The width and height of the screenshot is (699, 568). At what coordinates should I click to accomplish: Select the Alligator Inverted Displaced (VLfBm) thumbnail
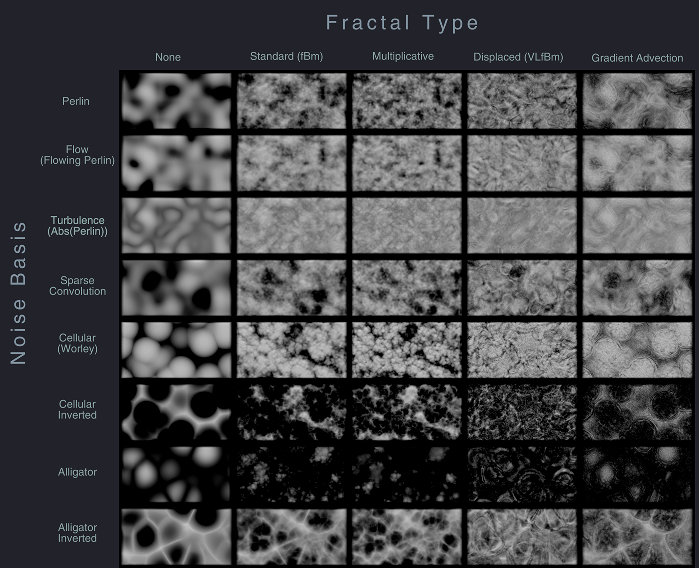tap(522, 537)
